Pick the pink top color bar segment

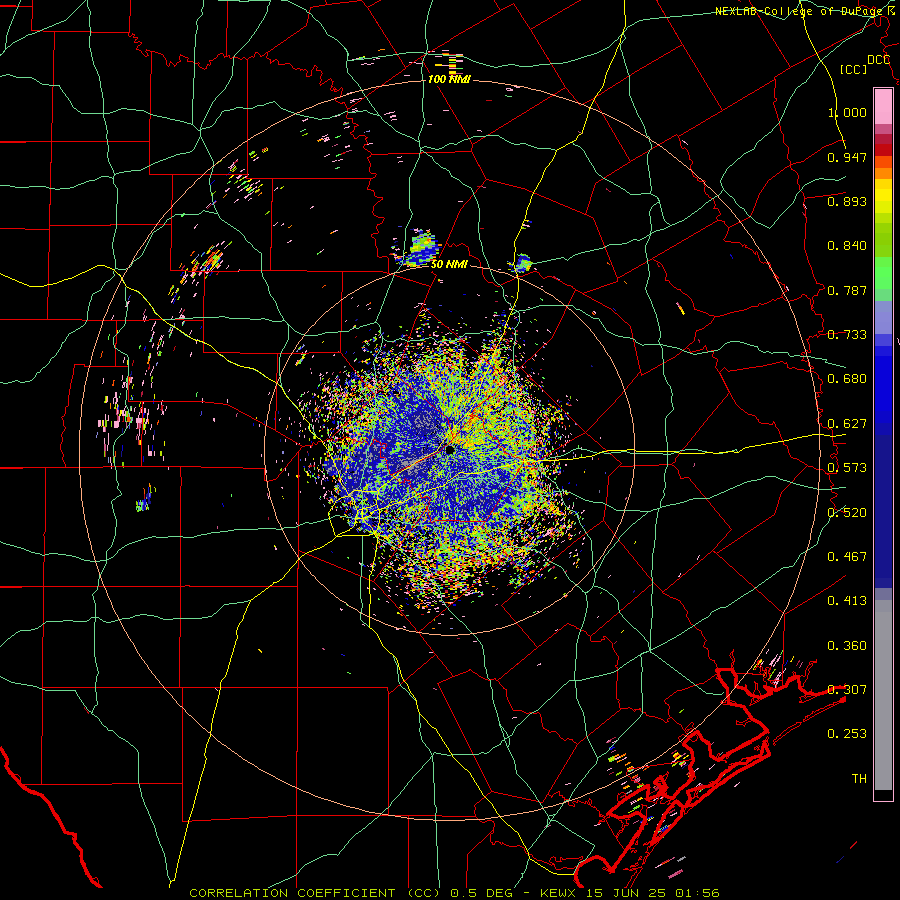point(883,106)
